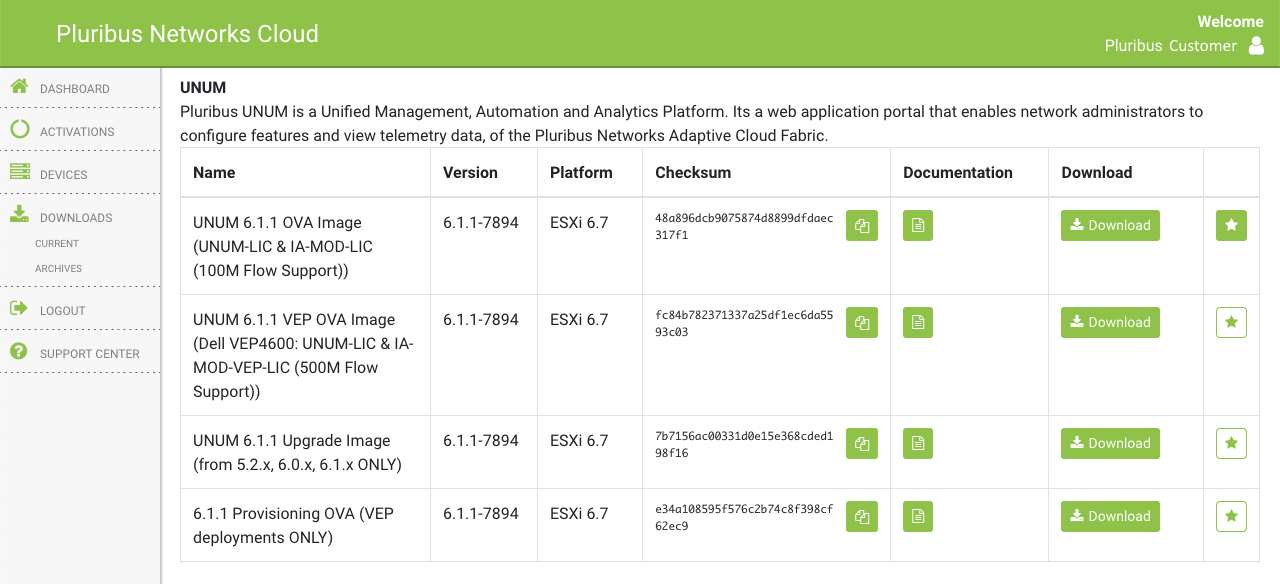Copy checksum for UNUM 6.1.1 VEP OVA Image
The height and width of the screenshot is (584, 1280).
(862, 322)
